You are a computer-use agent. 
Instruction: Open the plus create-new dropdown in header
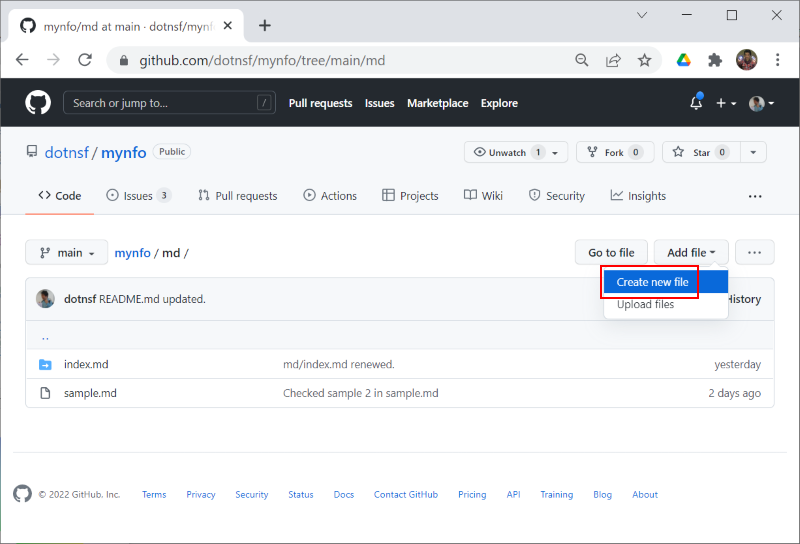click(726, 103)
